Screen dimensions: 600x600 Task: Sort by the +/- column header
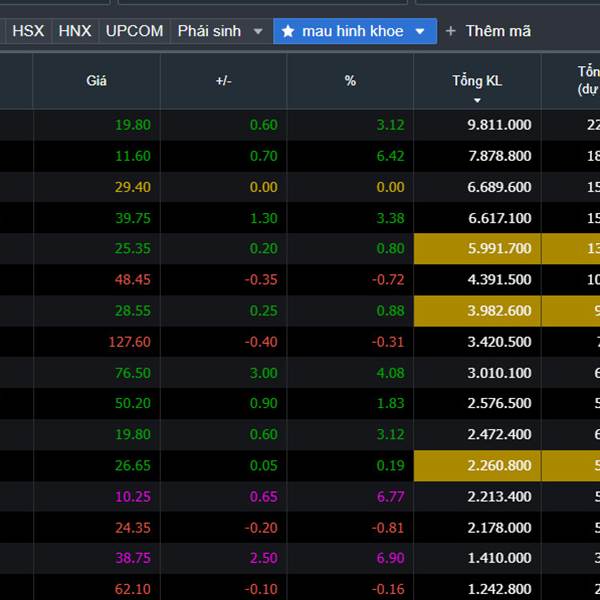pos(223,81)
